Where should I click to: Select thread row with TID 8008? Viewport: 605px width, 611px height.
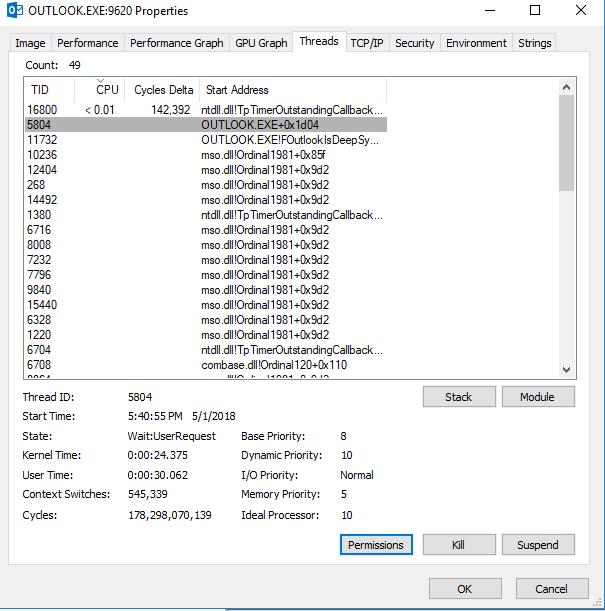pos(206,245)
